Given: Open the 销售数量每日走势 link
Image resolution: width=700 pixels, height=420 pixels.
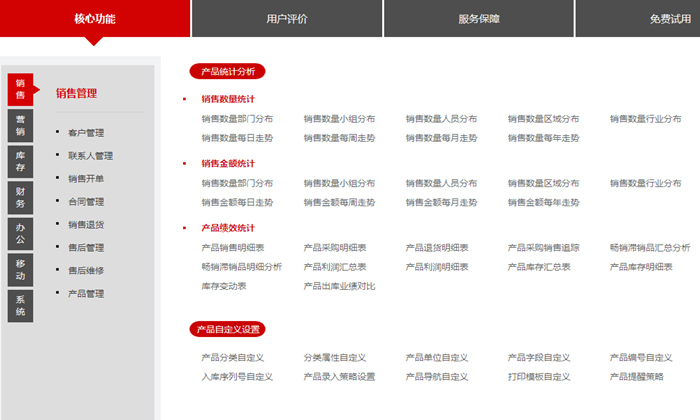Looking at the screenshot, I should (237, 137).
